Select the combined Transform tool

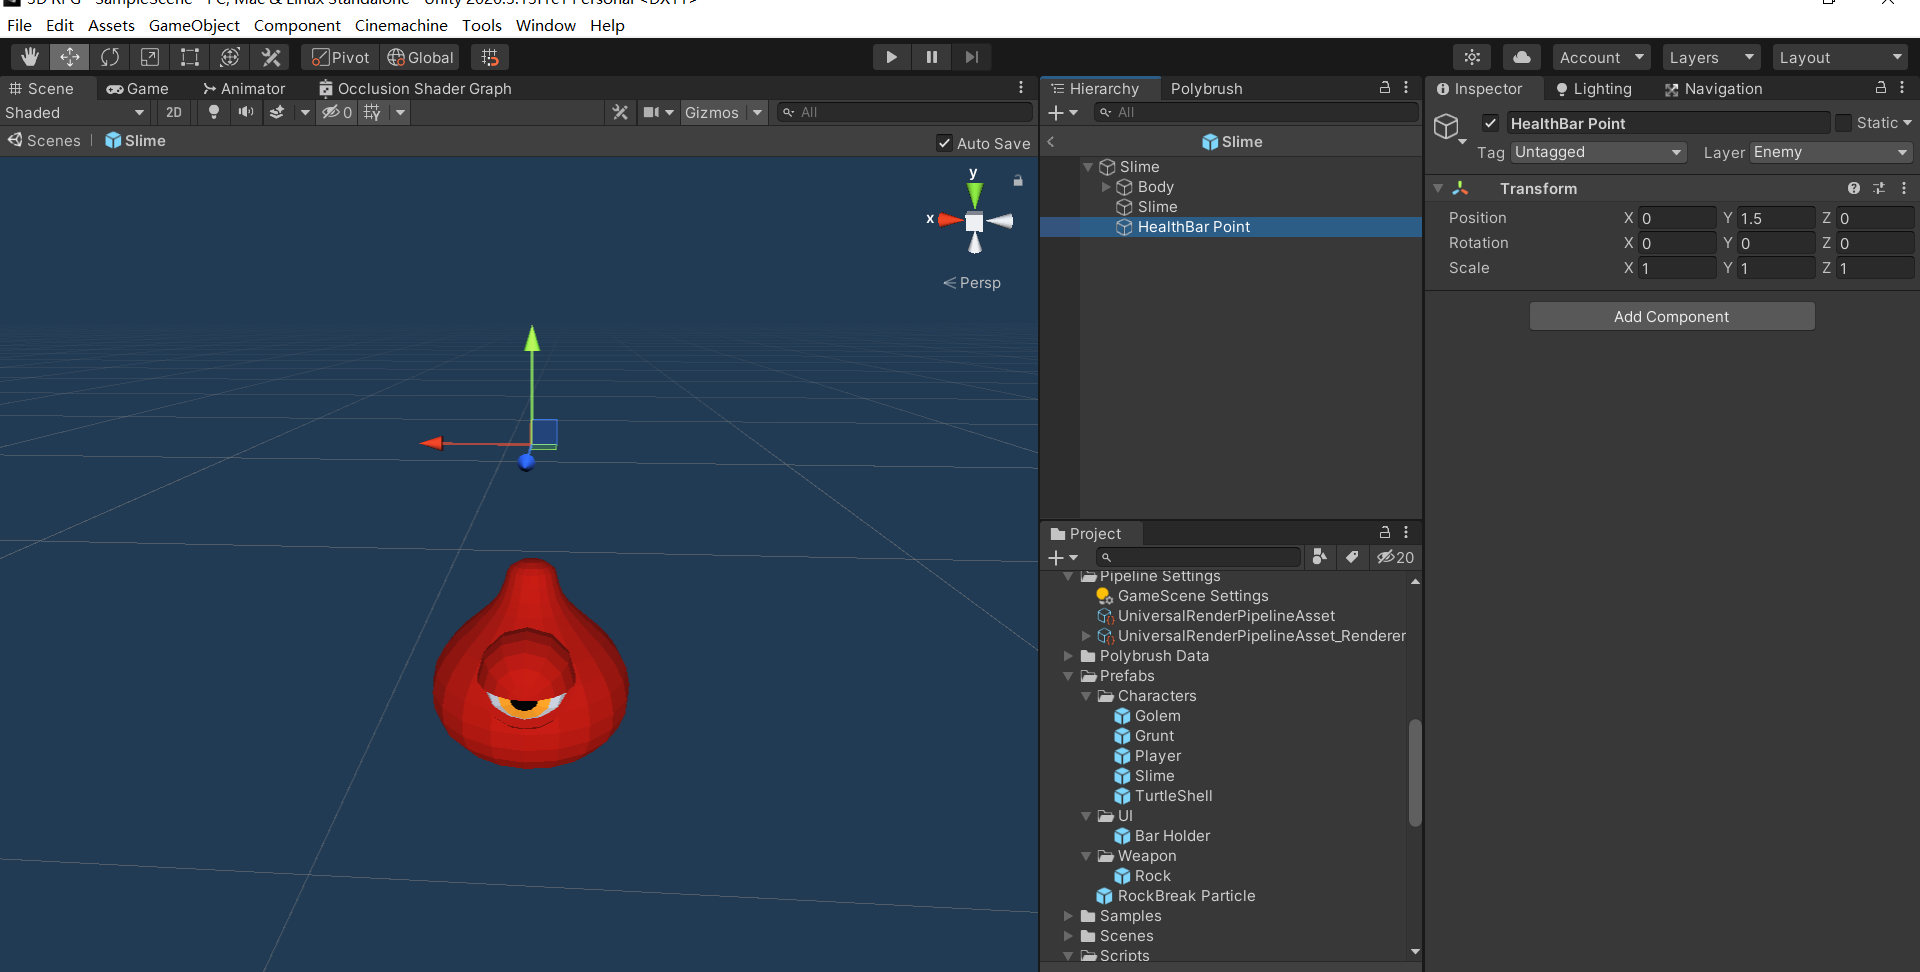point(230,57)
